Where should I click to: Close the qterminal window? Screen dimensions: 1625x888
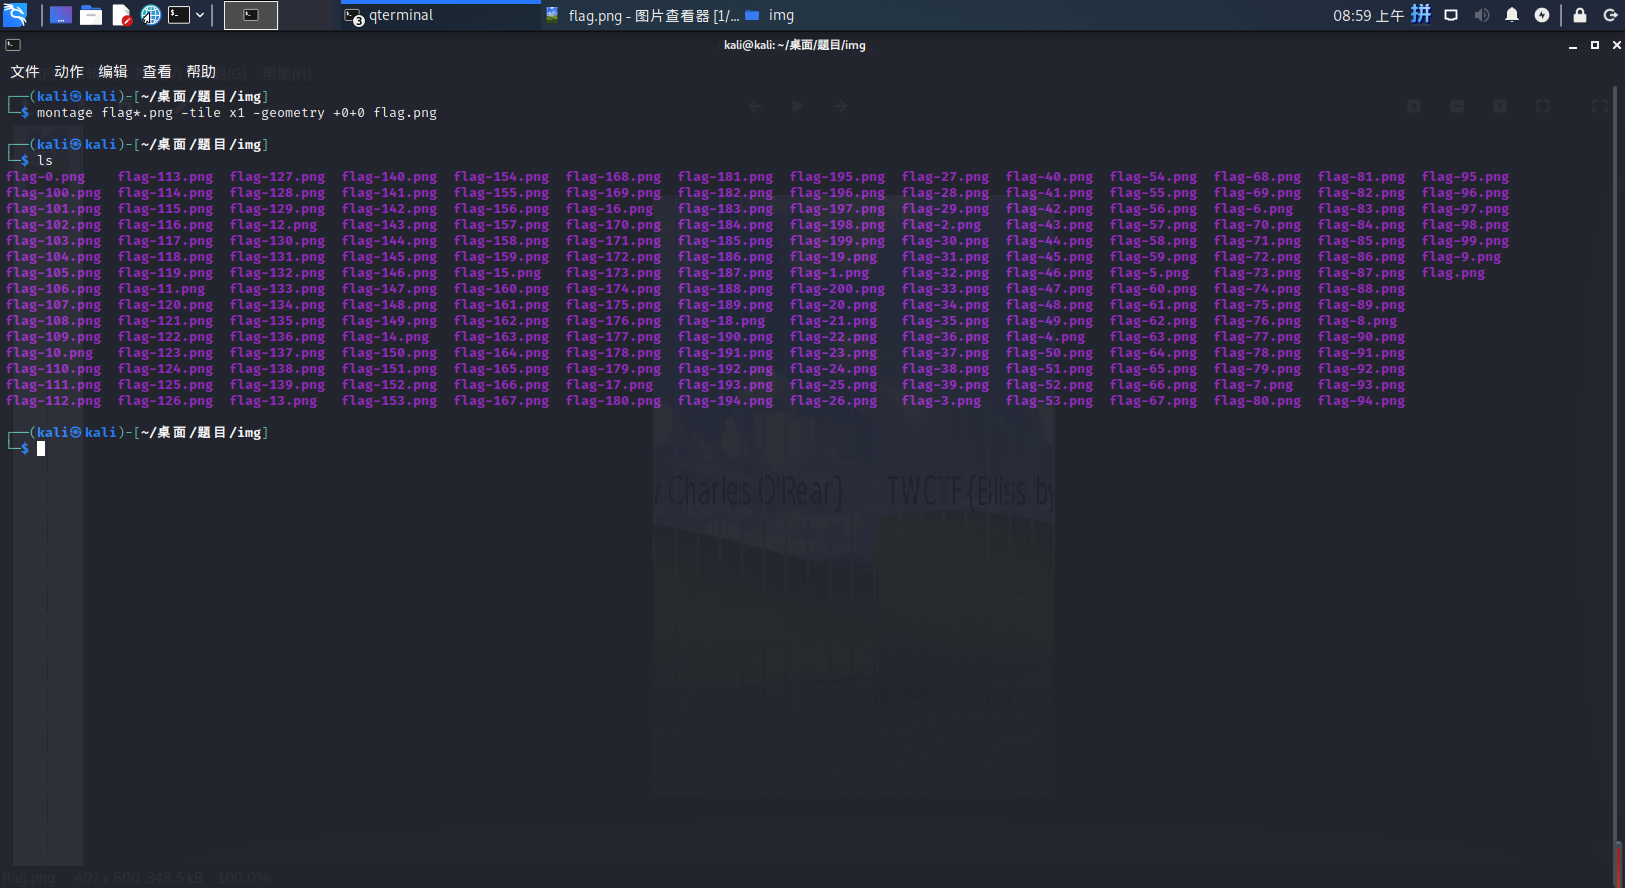[1617, 45]
